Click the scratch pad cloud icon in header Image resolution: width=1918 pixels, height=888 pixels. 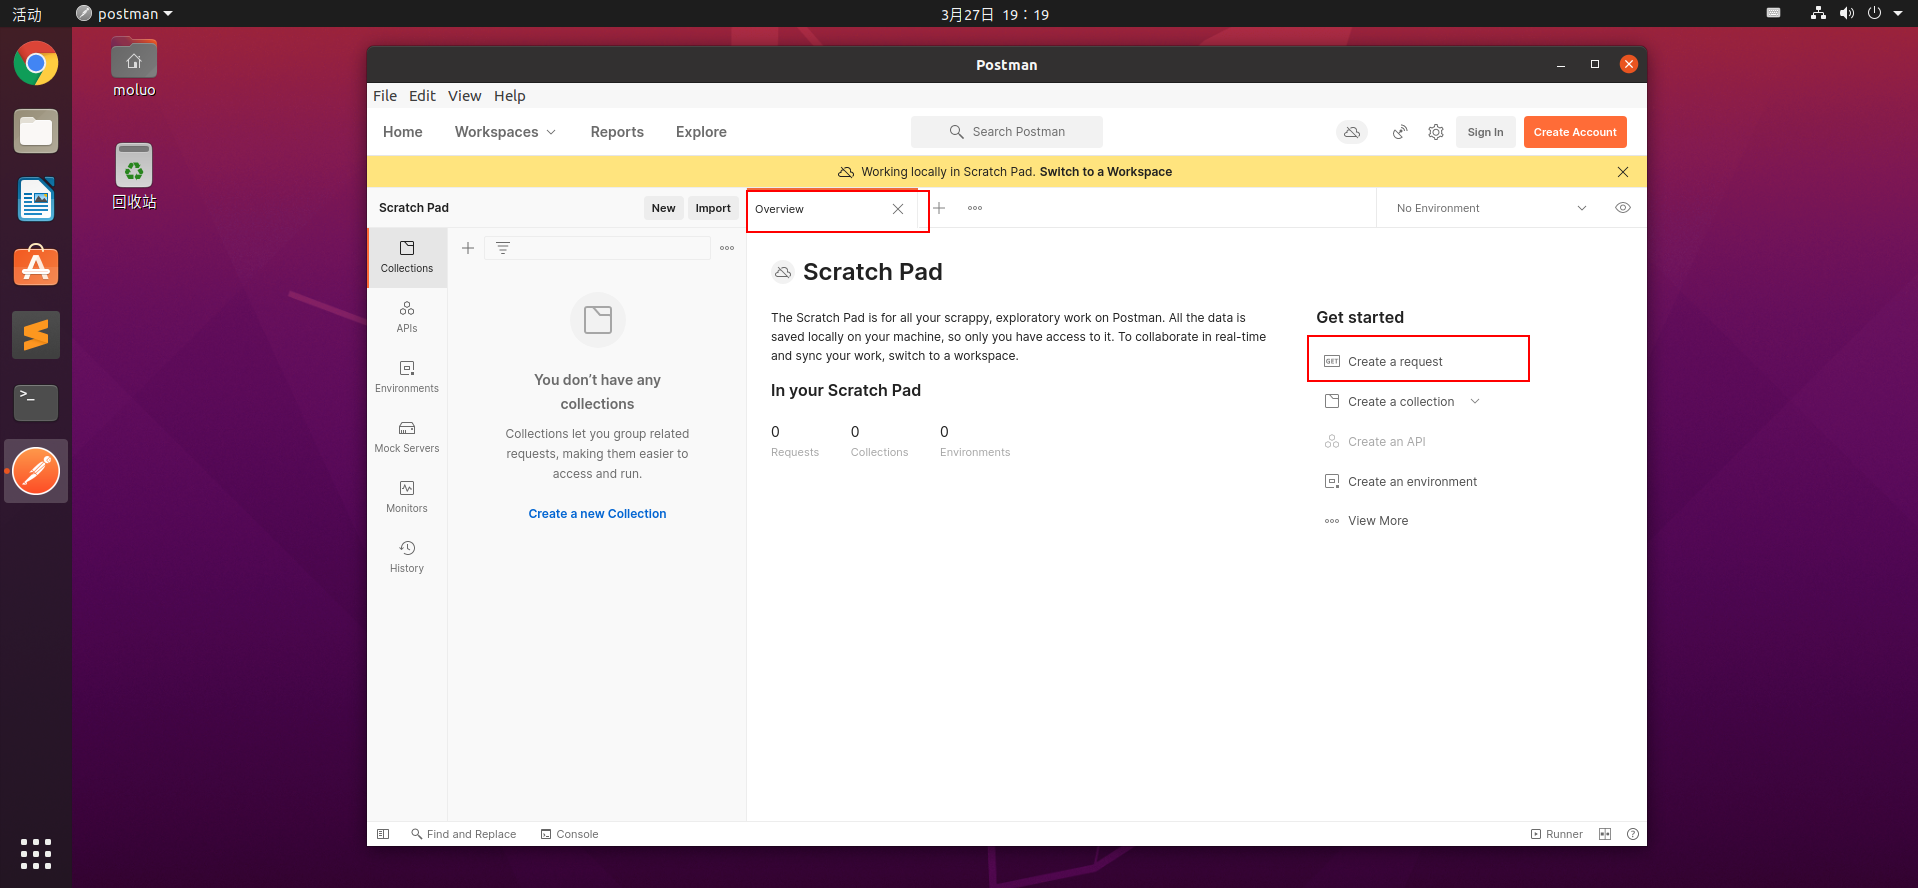[1352, 132]
